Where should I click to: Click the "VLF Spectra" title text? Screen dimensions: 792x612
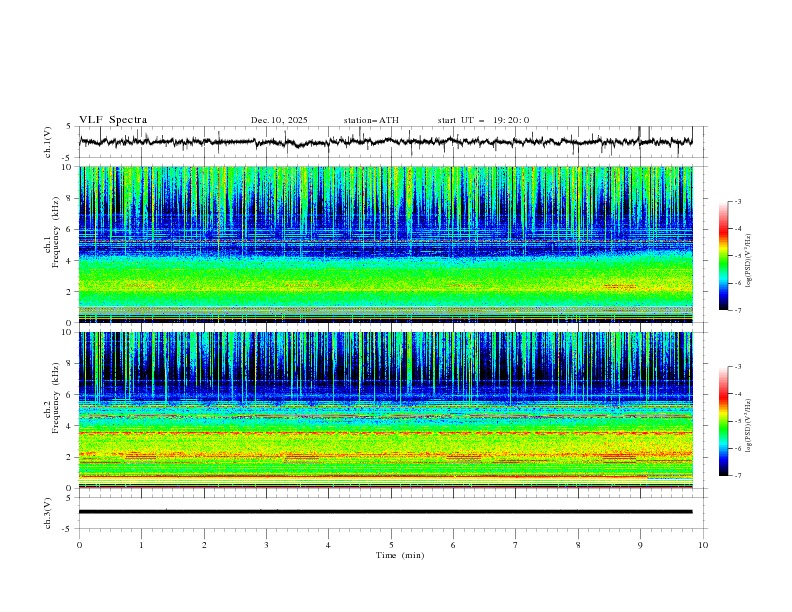pyautogui.click(x=113, y=120)
